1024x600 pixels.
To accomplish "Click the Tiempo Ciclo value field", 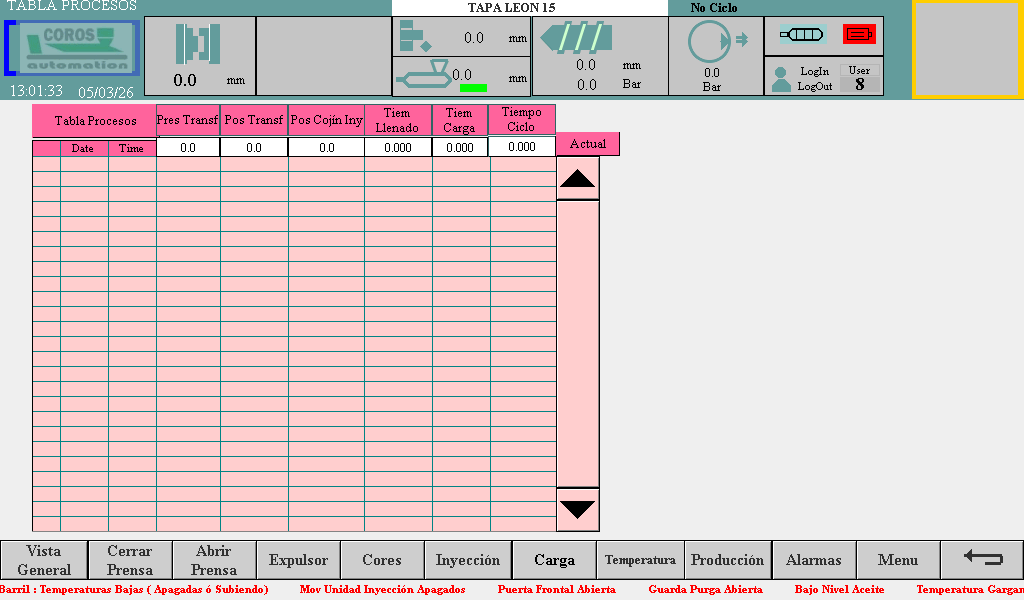I will 521,147.
